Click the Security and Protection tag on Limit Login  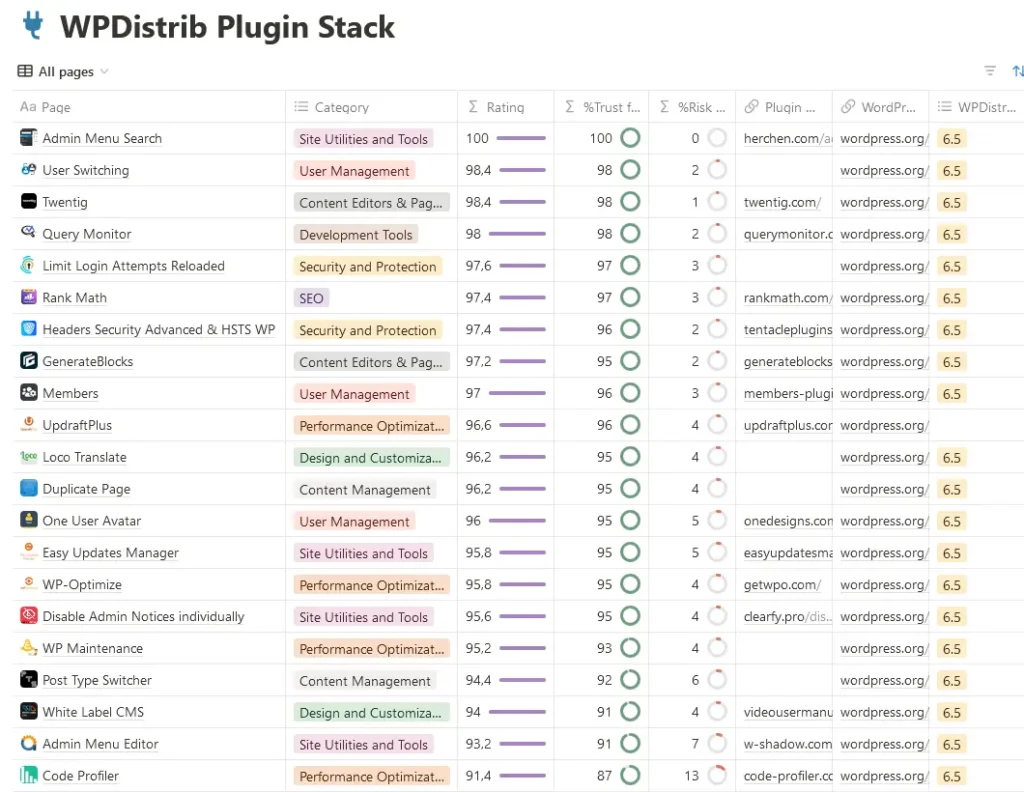click(x=368, y=266)
